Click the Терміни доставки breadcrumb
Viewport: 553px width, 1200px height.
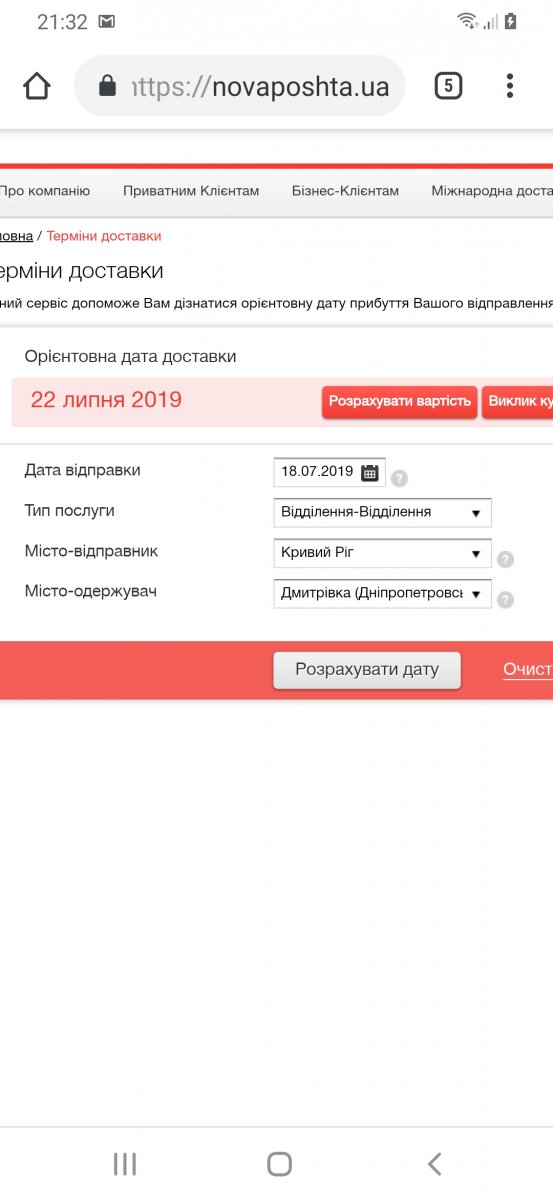(x=104, y=236)
